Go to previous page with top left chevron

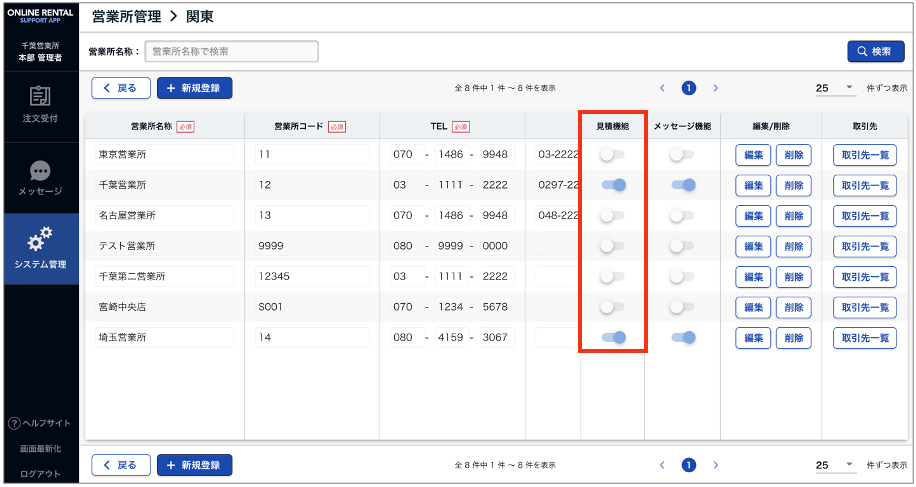(662, 88)
